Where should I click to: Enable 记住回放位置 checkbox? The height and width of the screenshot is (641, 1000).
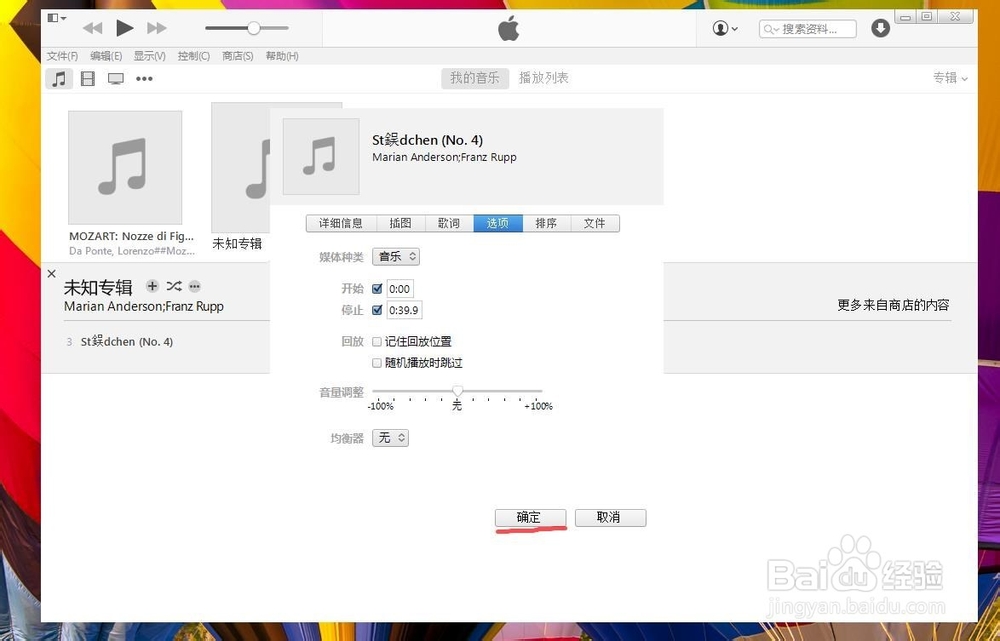377,341
